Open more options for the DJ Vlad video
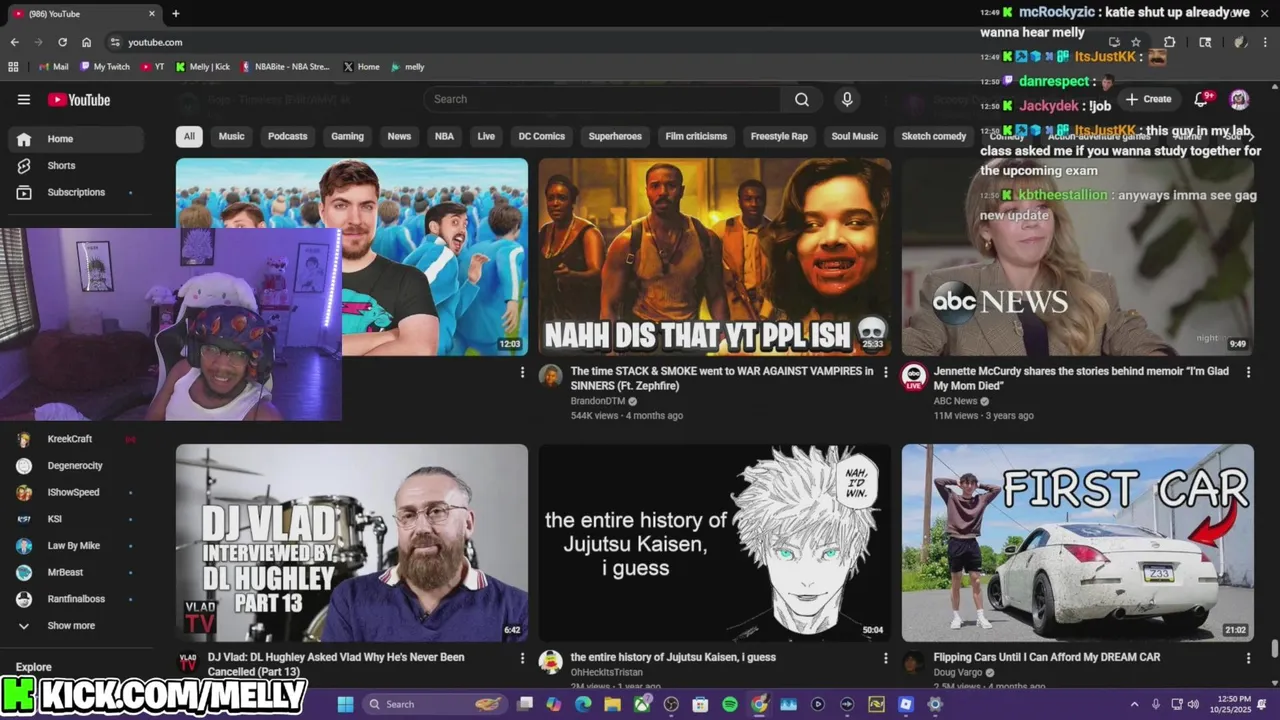This screenshot has height=720, width=1280. tap(522, 658)
